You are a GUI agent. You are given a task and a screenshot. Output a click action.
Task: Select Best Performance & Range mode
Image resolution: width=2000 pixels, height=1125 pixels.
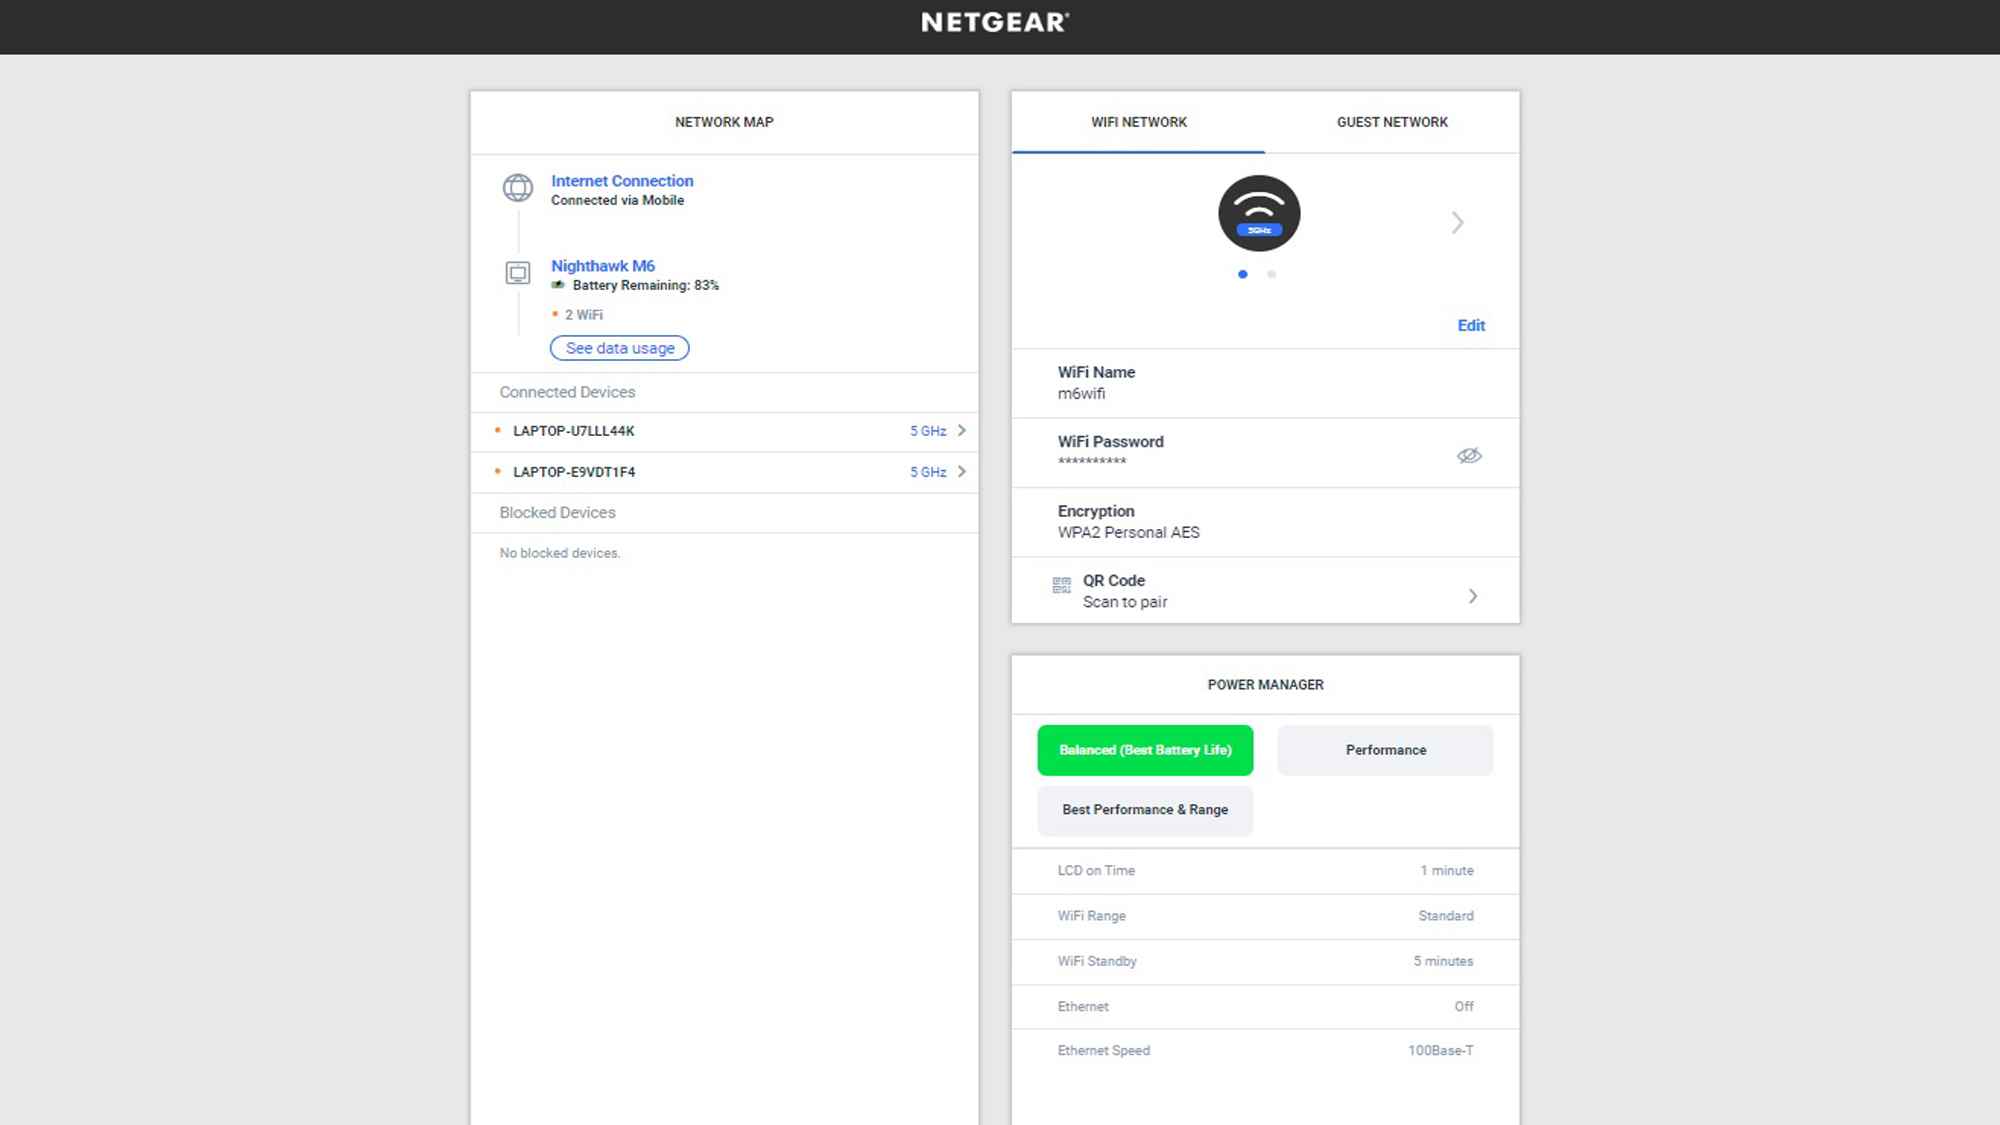(1145, 810)
